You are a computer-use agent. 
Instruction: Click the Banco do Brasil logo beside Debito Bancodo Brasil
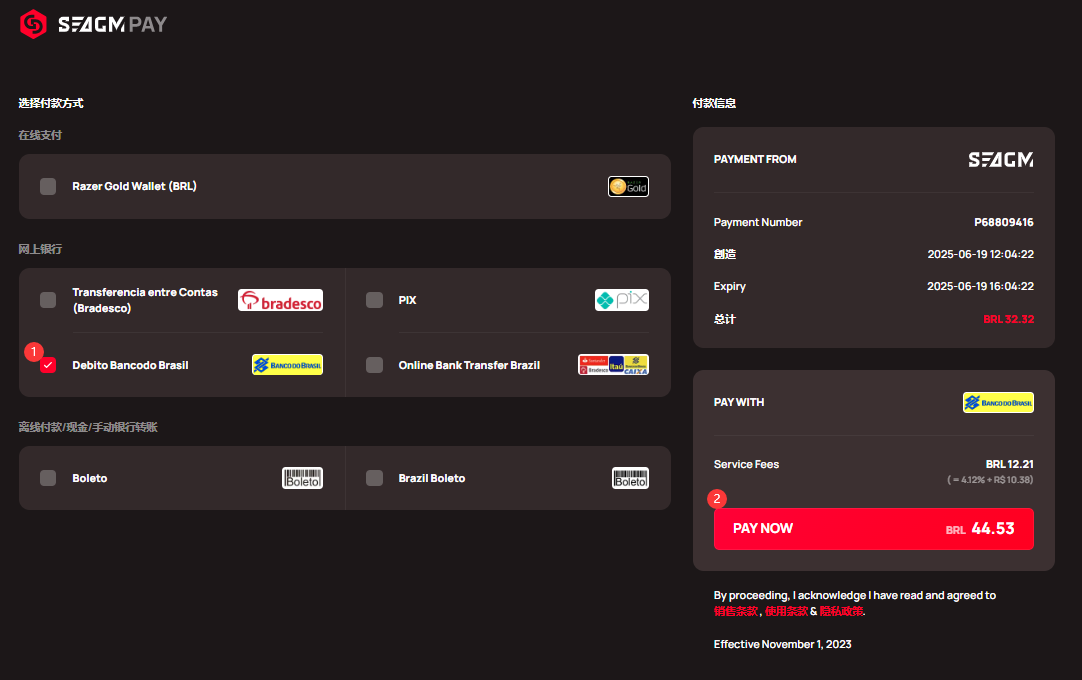[287, 365]
